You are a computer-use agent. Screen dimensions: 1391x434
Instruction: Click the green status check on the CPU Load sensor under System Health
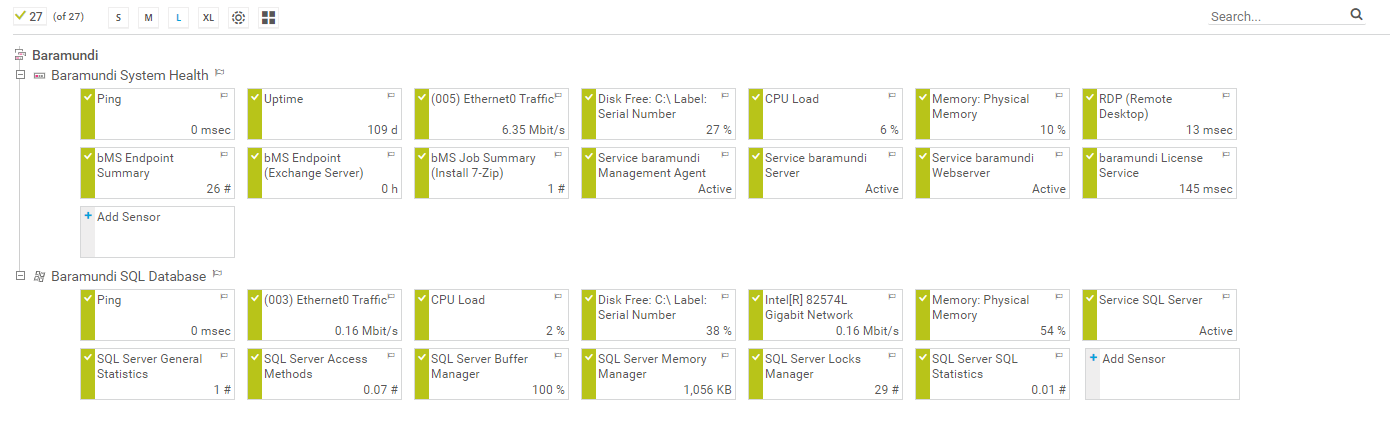755,97
